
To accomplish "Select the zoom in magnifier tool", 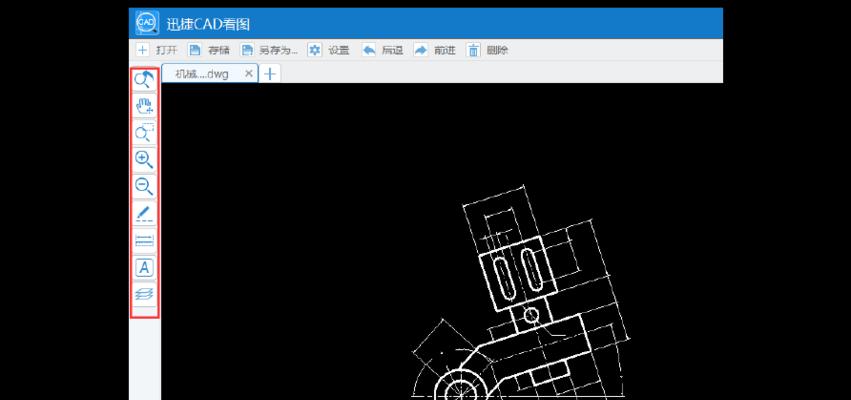I will 144,160.
